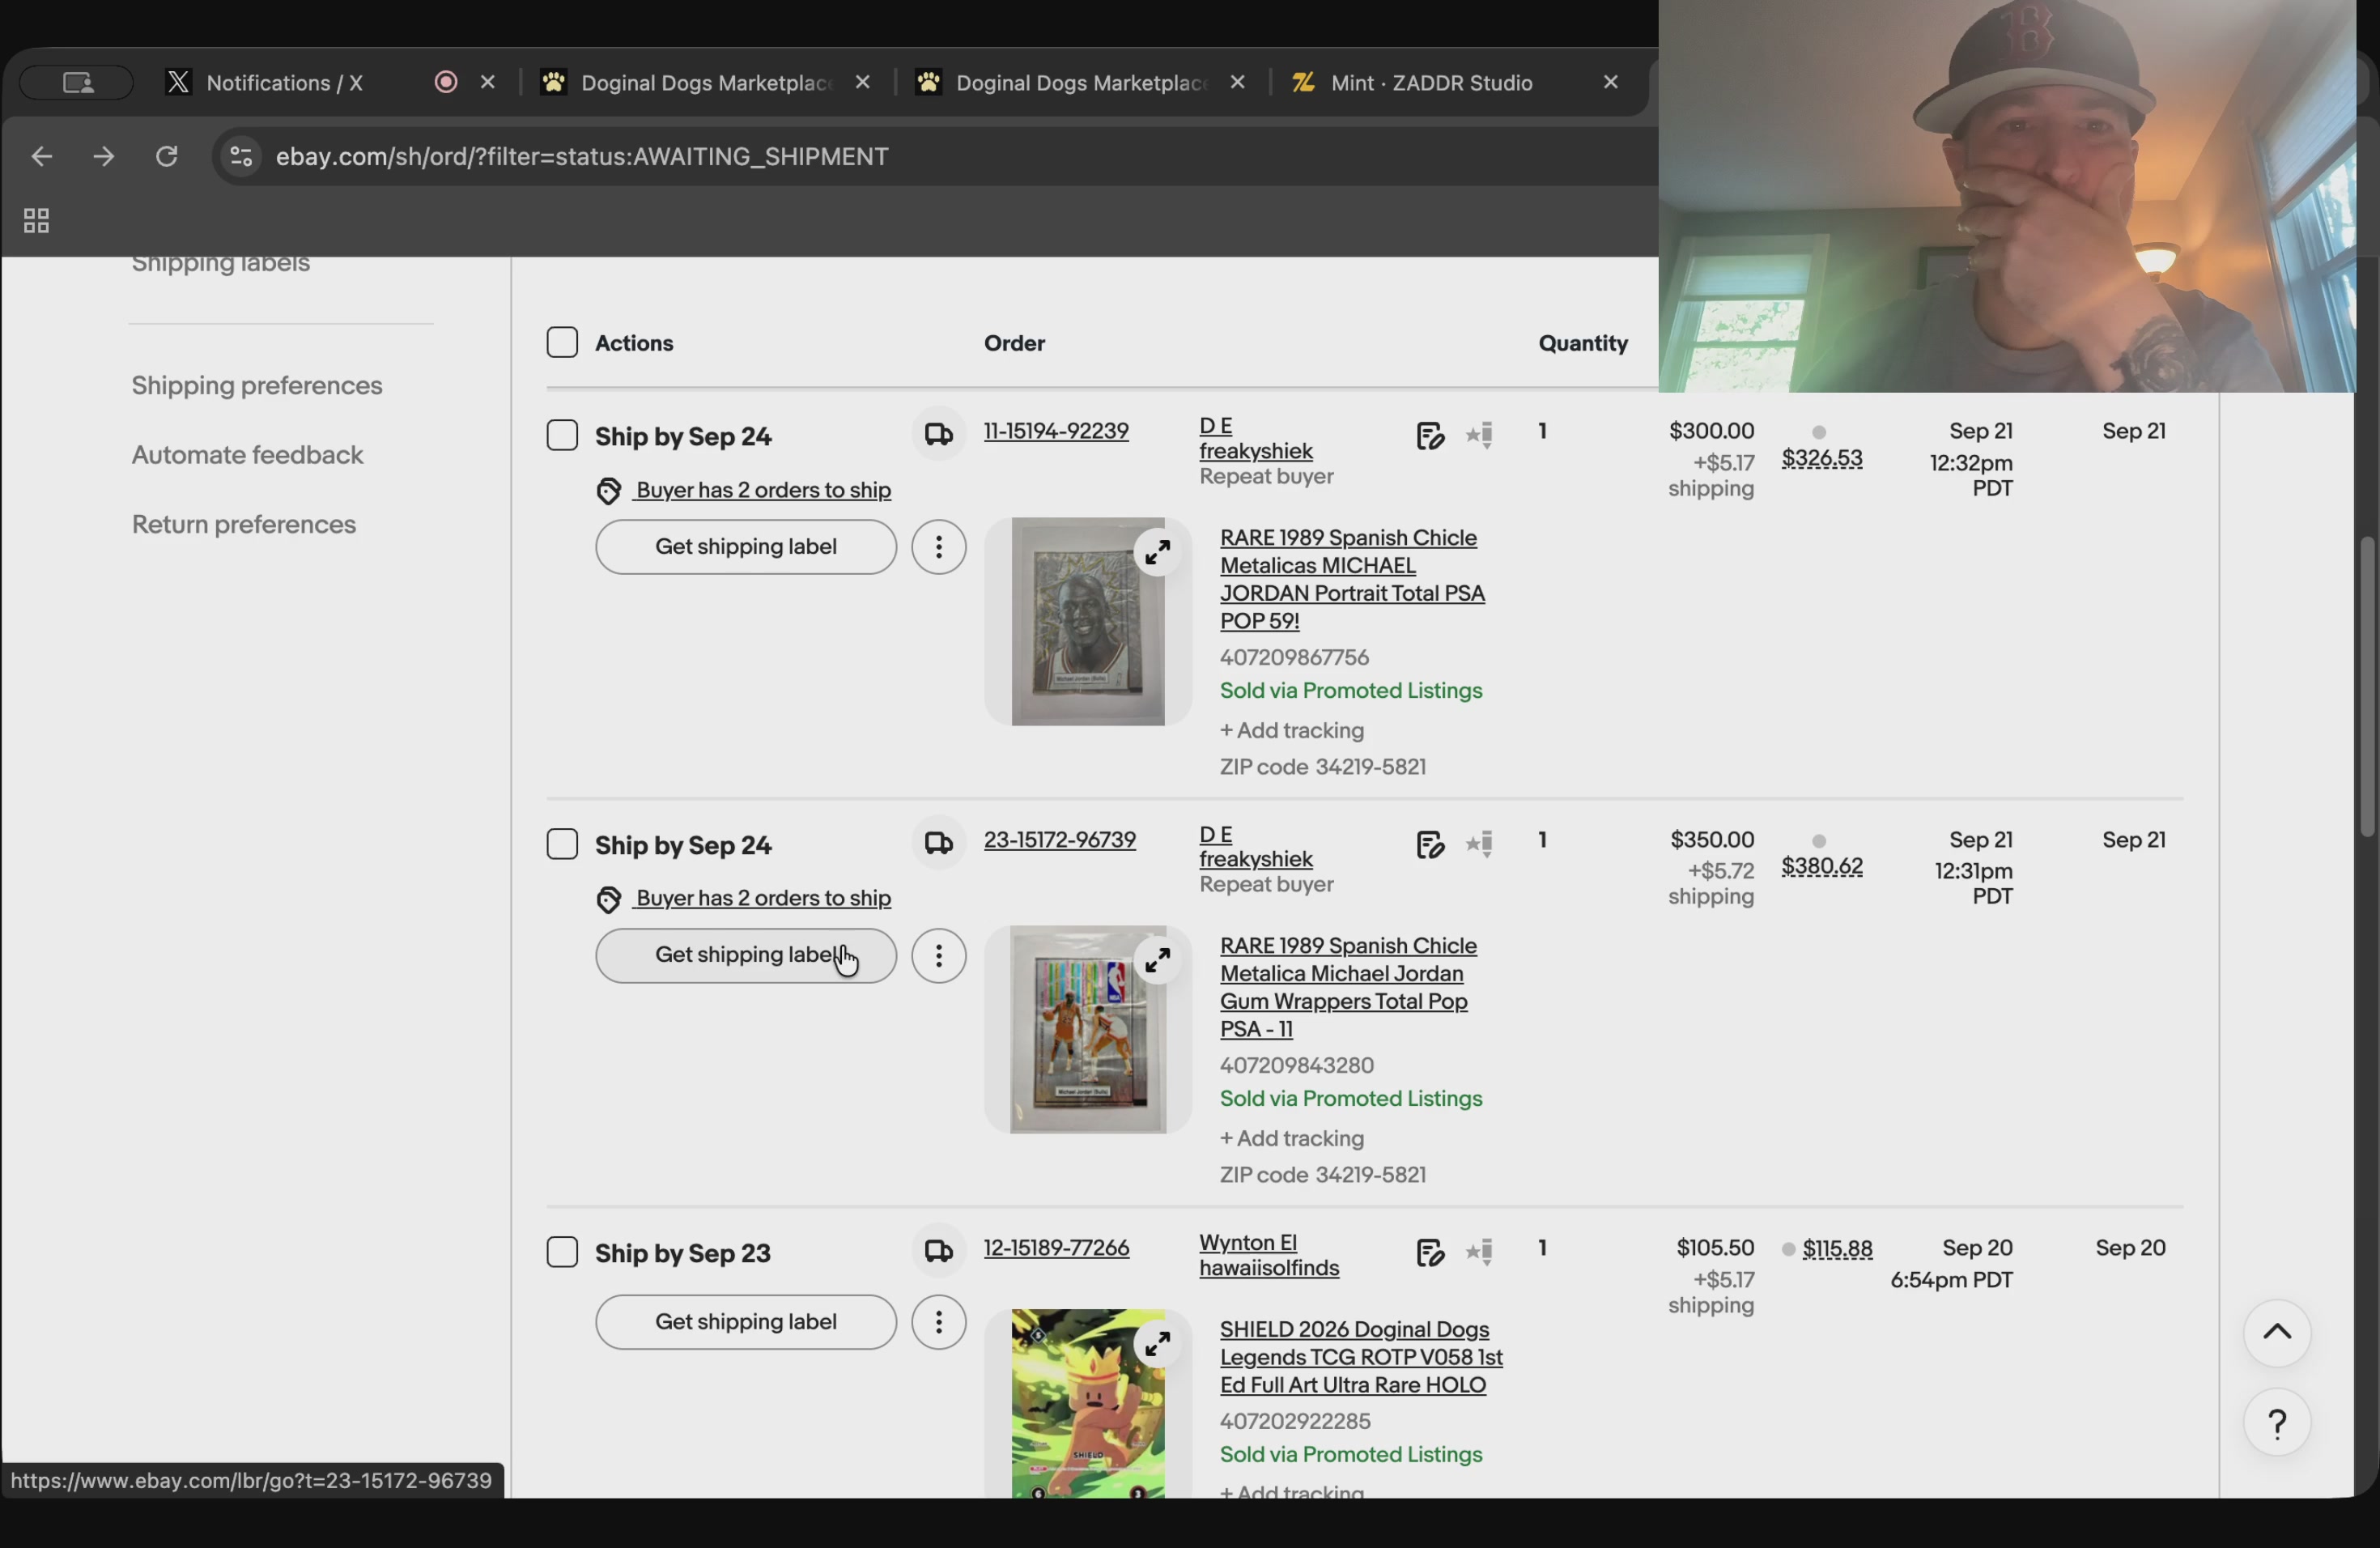Open note icon for hawaiisolfinds order
This screenshot has height=1548, width=2380.
pyautogui.click(x=1430, y=1253)
